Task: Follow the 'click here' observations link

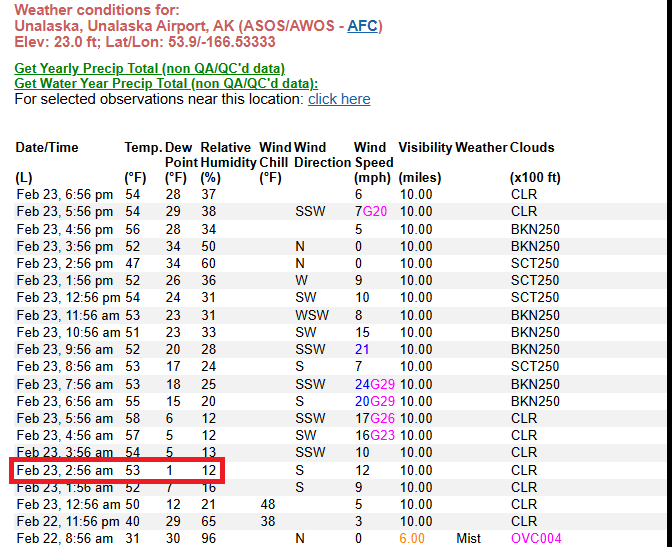Action: [x=339, y=99]
